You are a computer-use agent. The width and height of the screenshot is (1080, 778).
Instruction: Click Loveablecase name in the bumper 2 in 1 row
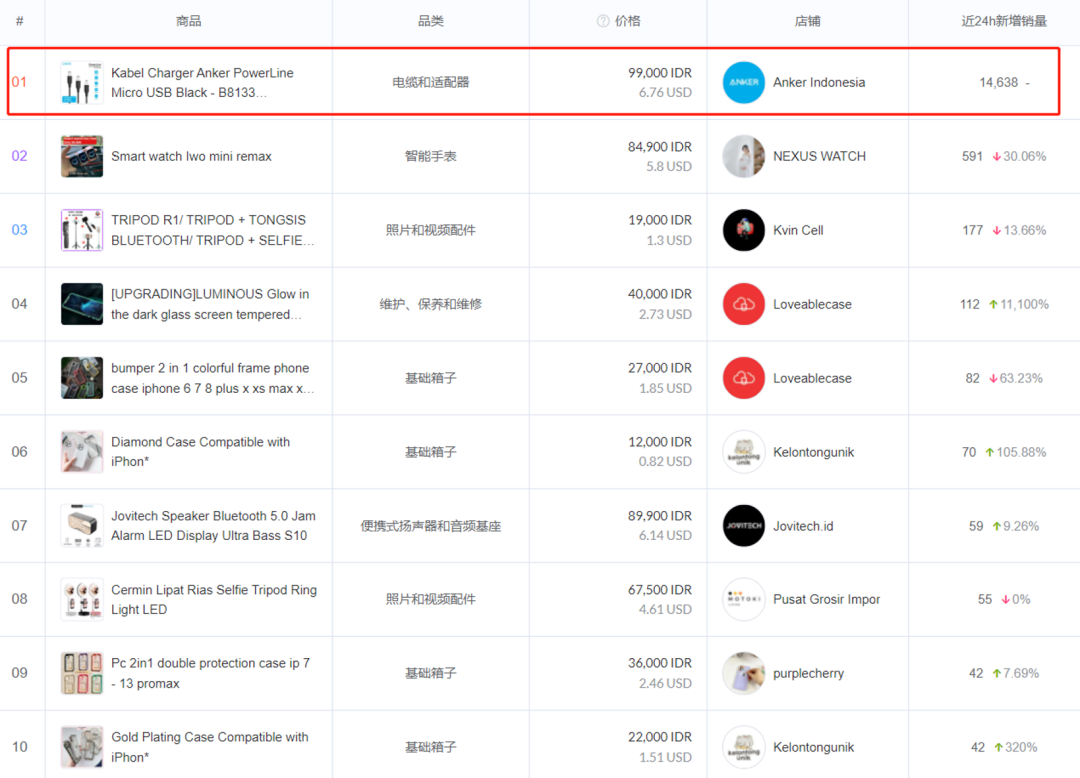[x=812, y=378]
